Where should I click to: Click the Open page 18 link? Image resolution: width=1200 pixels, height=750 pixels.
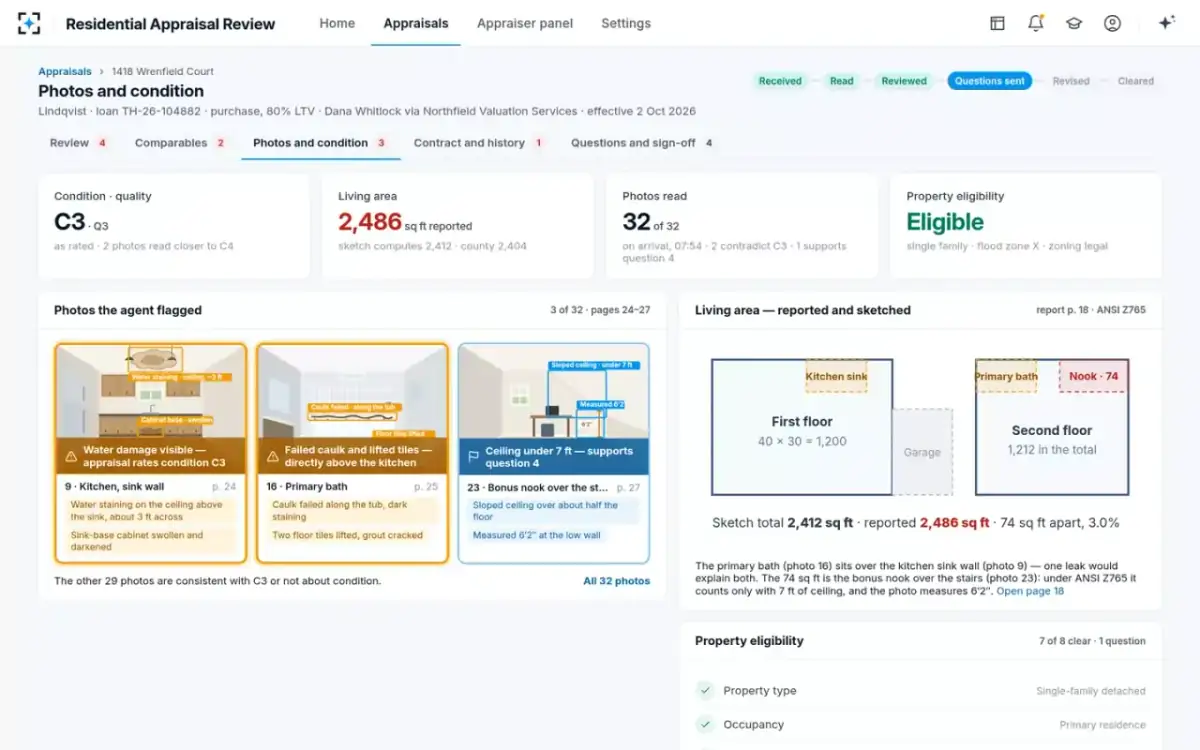1030,591
